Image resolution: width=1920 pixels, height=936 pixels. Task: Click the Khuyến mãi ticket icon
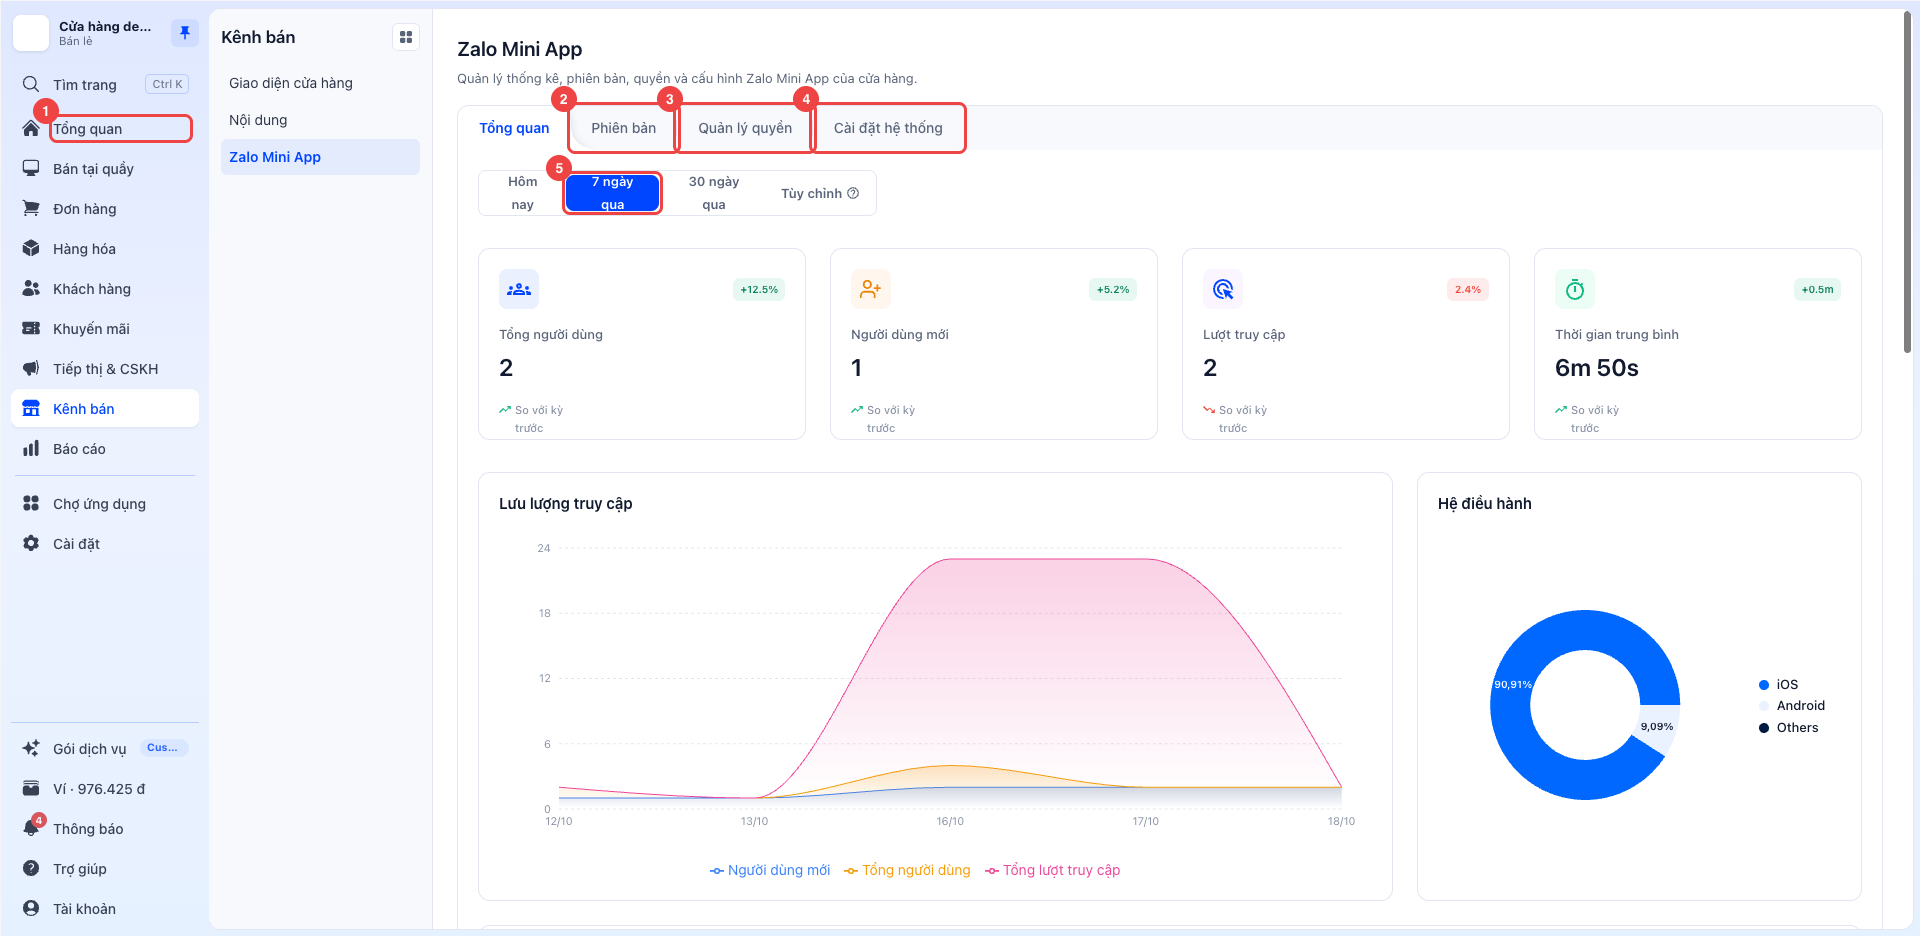(x=31, y=328)
